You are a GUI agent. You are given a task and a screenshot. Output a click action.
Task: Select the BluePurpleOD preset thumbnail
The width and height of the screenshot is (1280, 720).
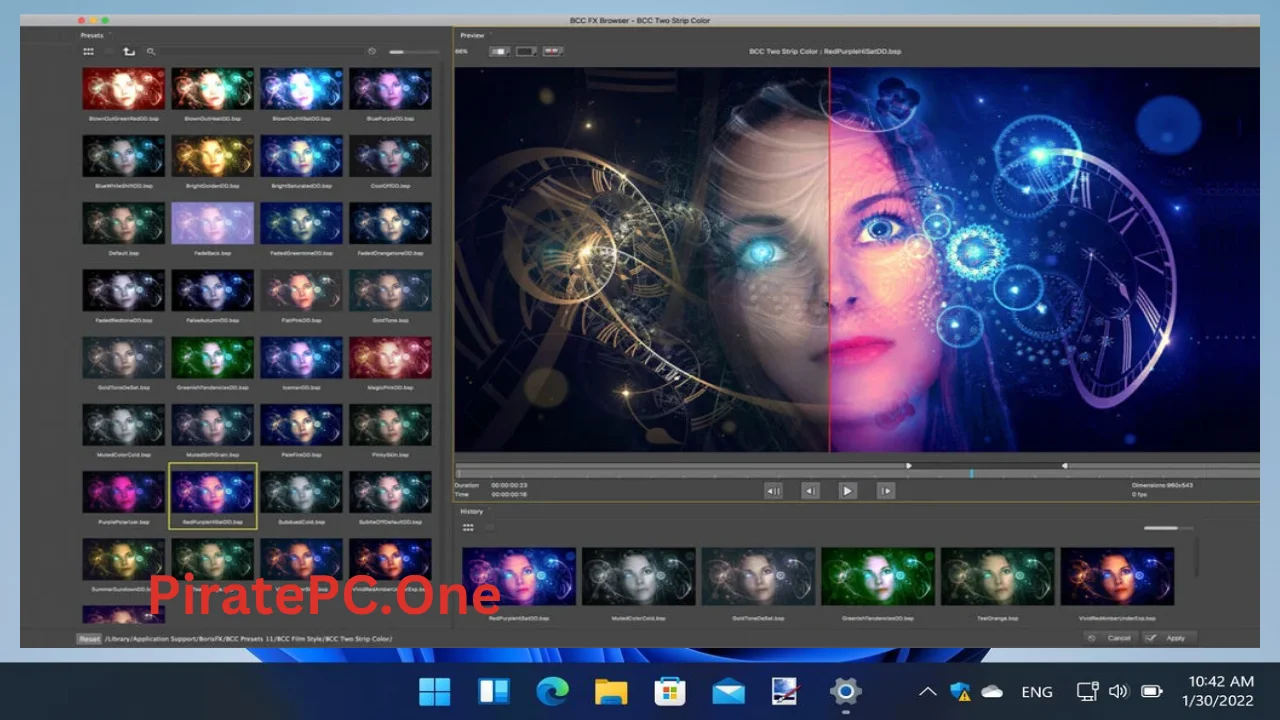[x=390, y=88]
